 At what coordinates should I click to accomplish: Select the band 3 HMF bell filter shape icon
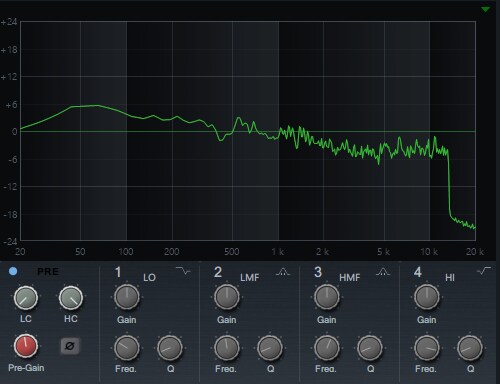tap(383, 272)
